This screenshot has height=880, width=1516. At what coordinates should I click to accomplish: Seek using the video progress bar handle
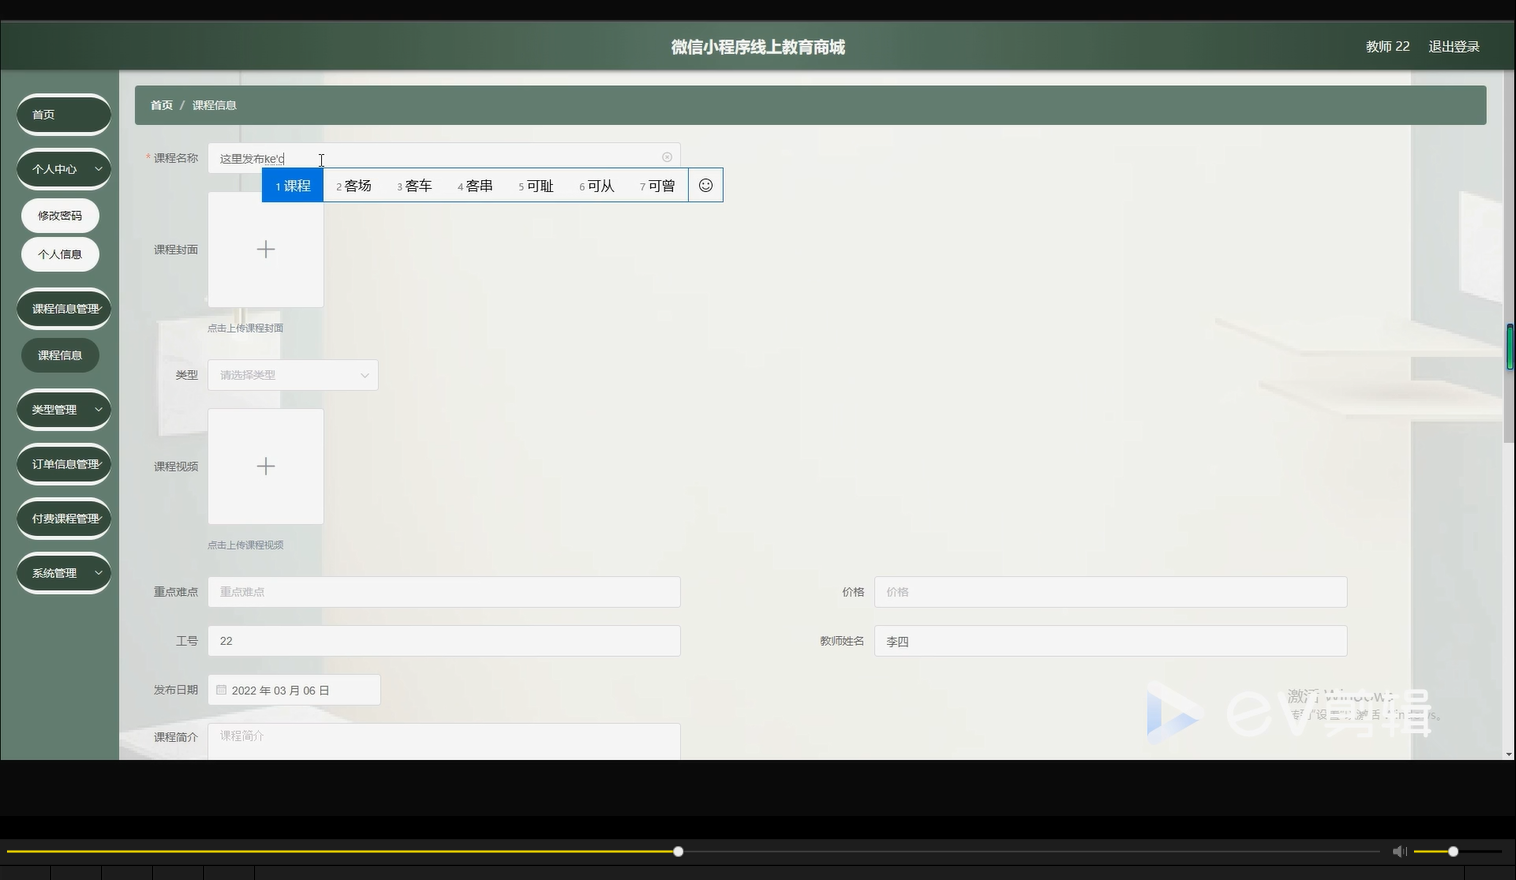pyautogui.click(x=678, y=851)
